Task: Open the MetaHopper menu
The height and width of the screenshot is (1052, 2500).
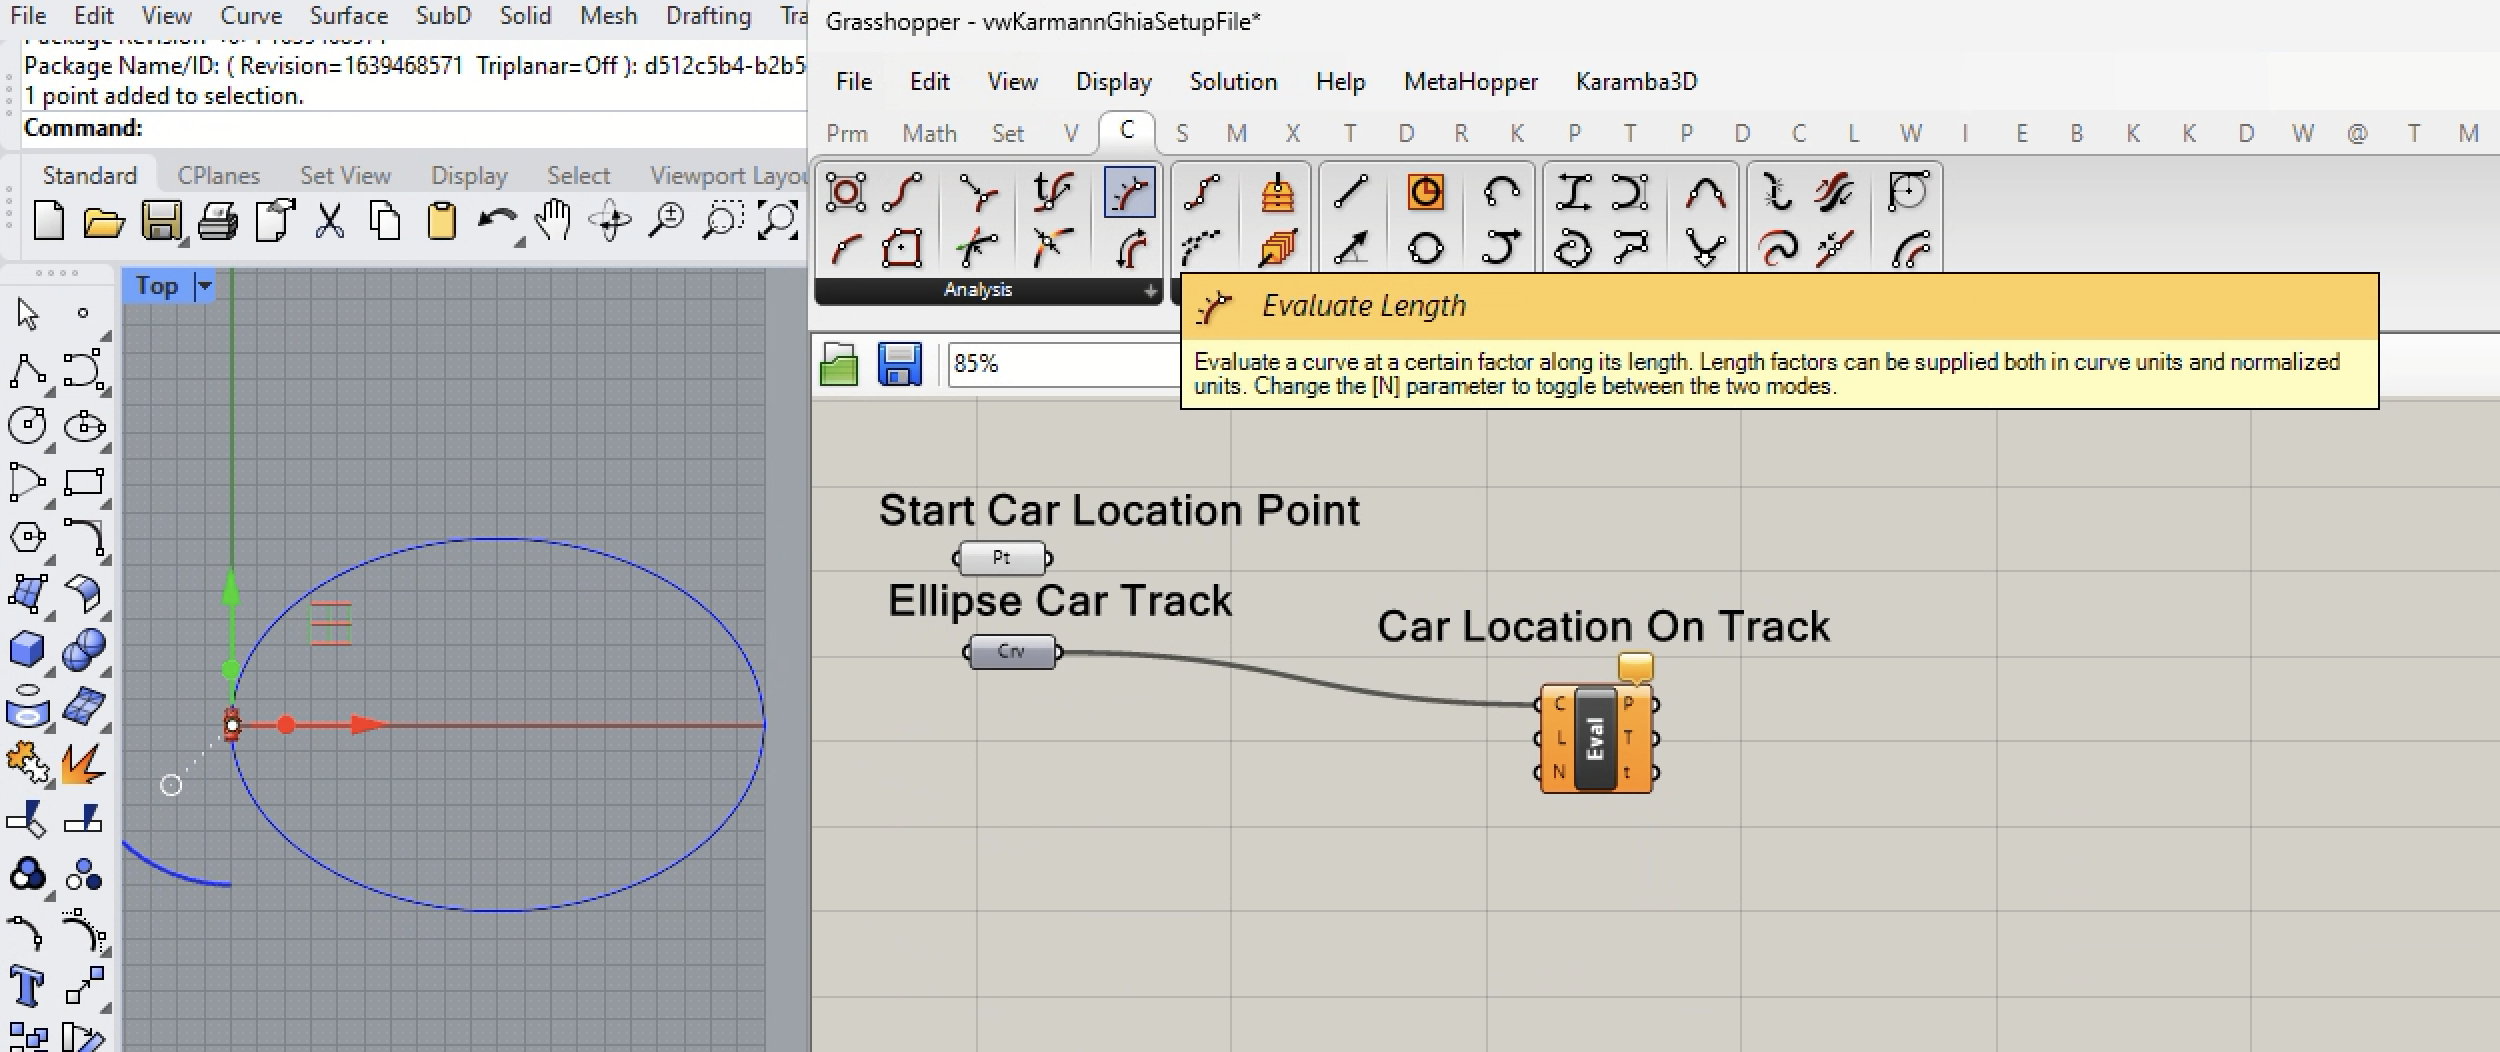Action: pos(1470,82)
